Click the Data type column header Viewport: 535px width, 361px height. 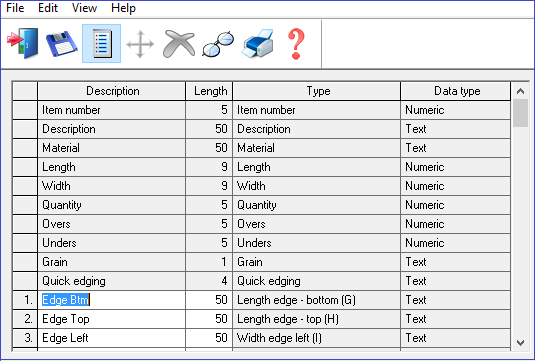456,91
